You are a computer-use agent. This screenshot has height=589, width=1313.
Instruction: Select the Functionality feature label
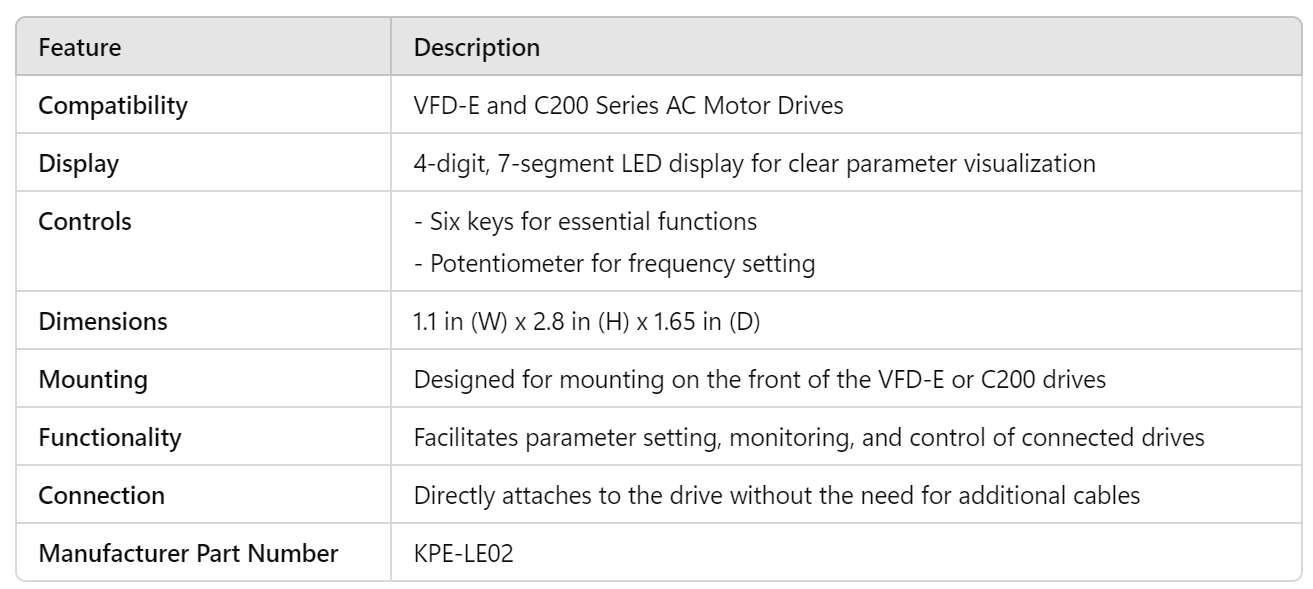[103, 438]
